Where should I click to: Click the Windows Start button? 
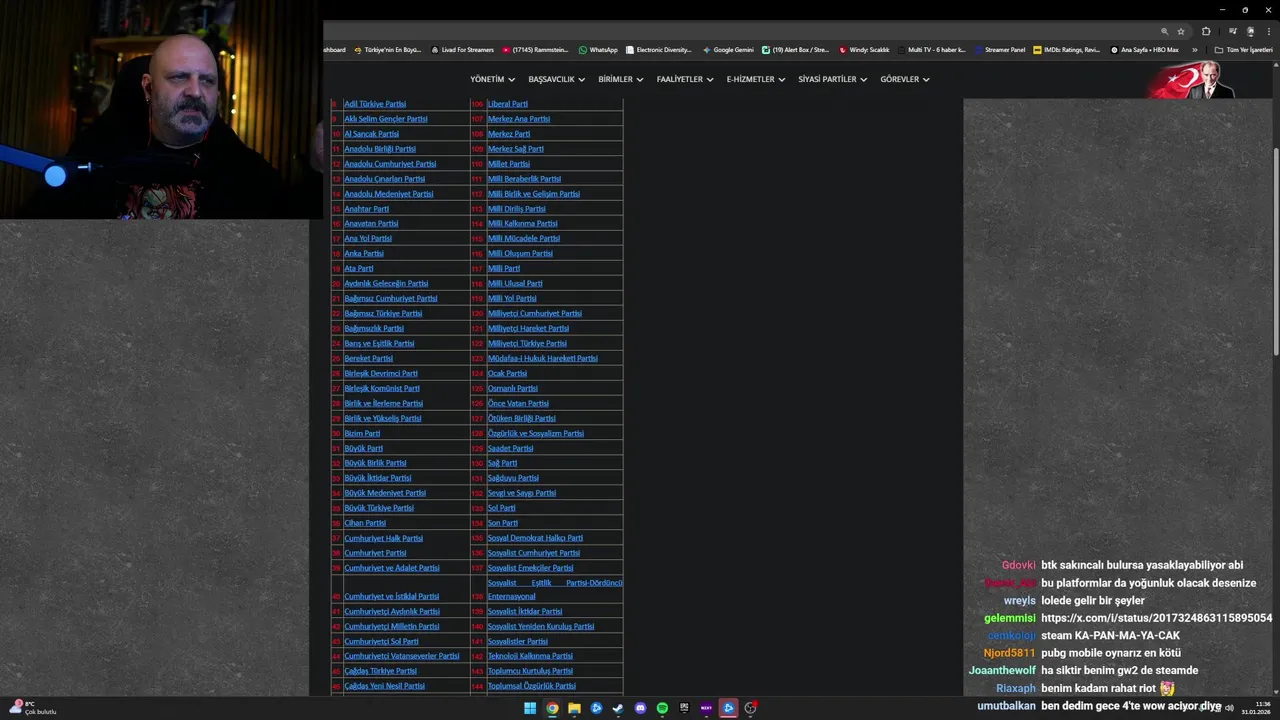(530, 708)
